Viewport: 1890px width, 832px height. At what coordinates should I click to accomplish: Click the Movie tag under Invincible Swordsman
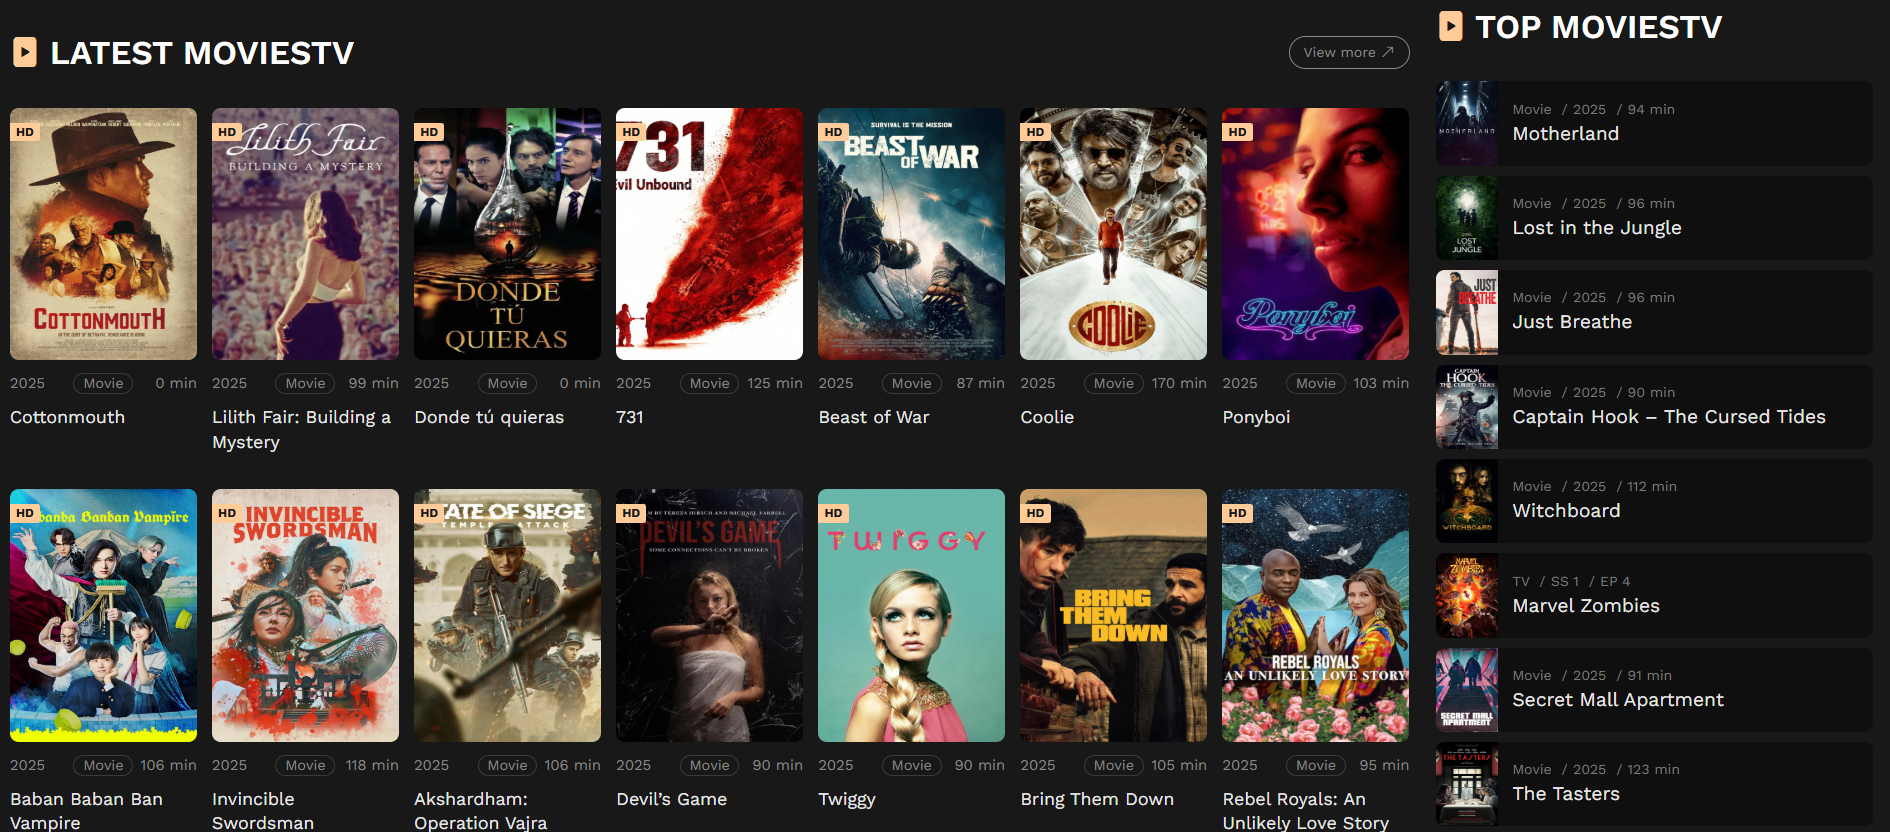(x=305, y=765)
